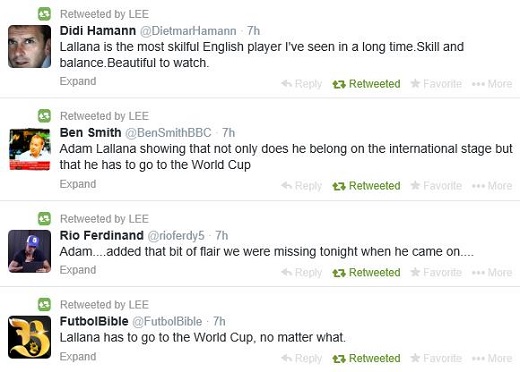Favorite the Rio Ferdinand tweet with star
520x372 pixels.
(x=436, y=272)
